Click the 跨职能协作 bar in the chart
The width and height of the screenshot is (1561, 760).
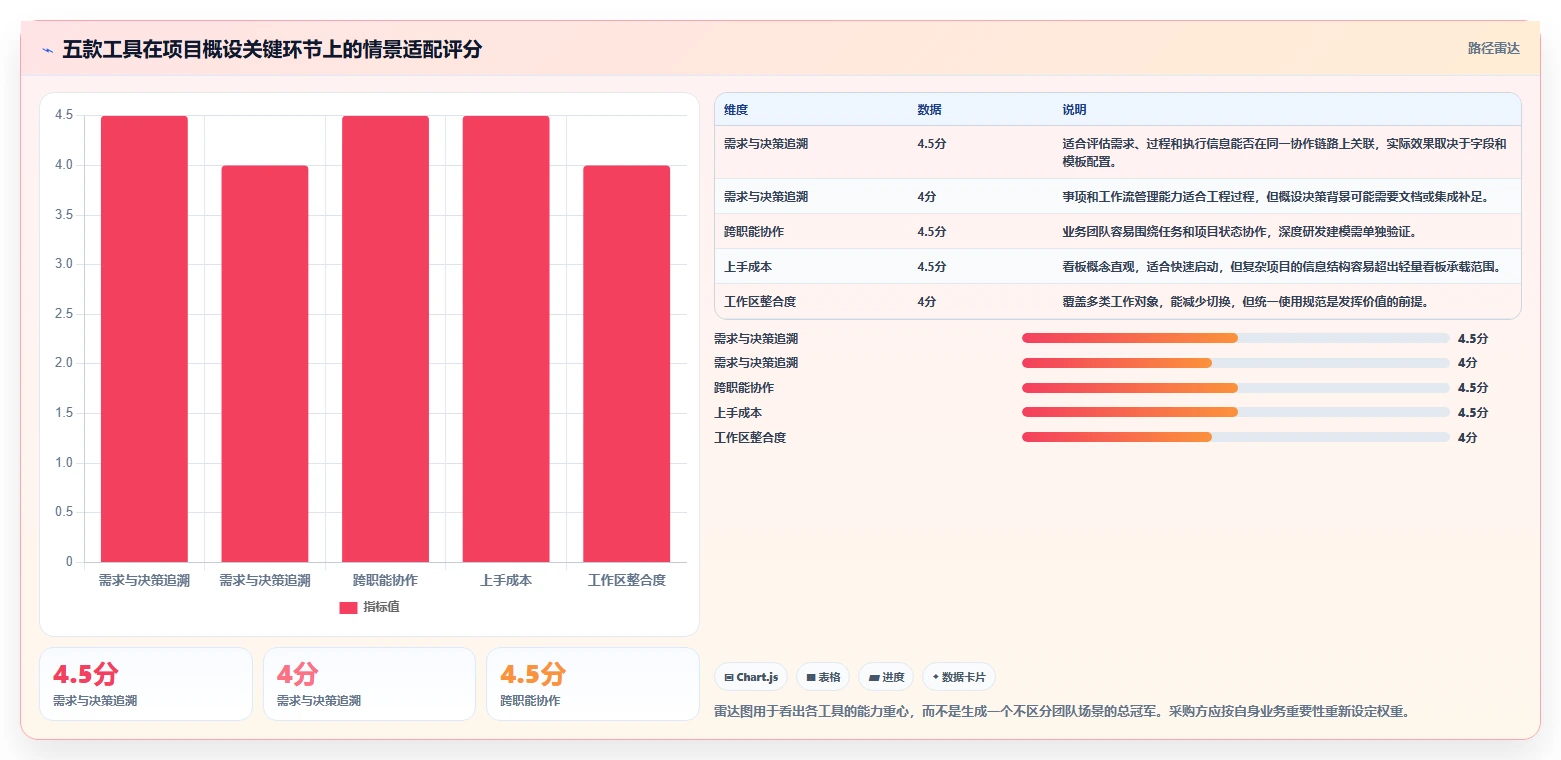pyautogui.click(x=385, y=339)
